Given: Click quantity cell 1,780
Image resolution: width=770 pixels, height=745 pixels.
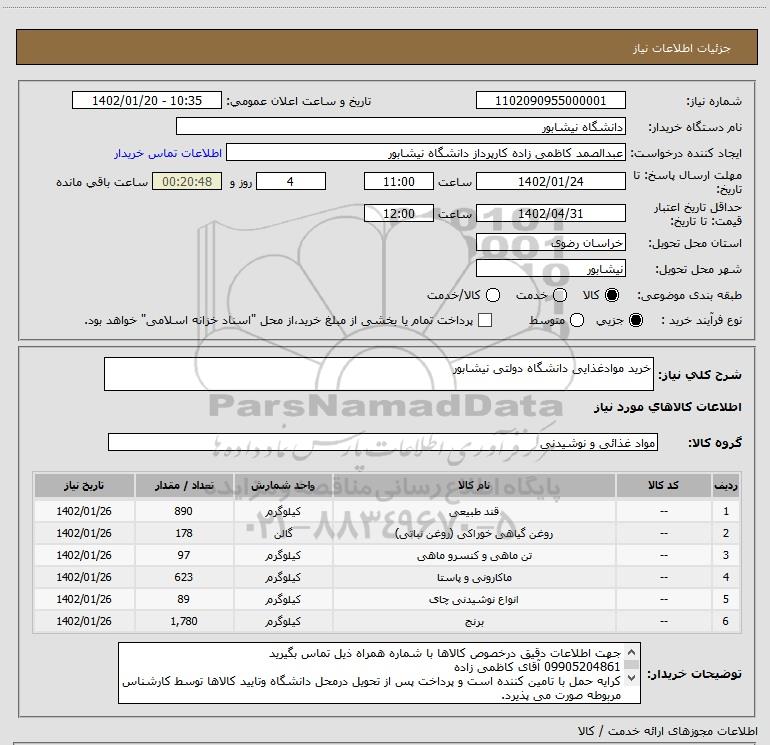Looking at the screenshot, I should 184,621.
